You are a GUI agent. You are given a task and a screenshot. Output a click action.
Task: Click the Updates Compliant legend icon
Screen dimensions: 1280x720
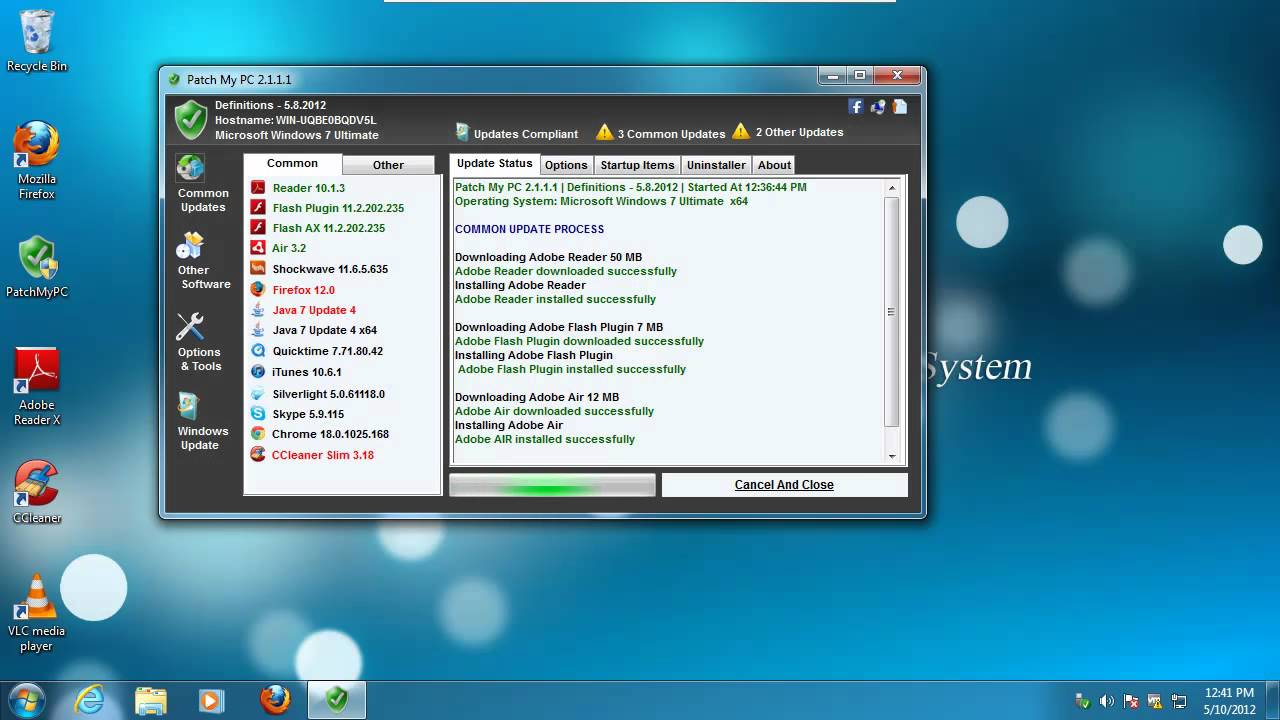click(462, 132)
